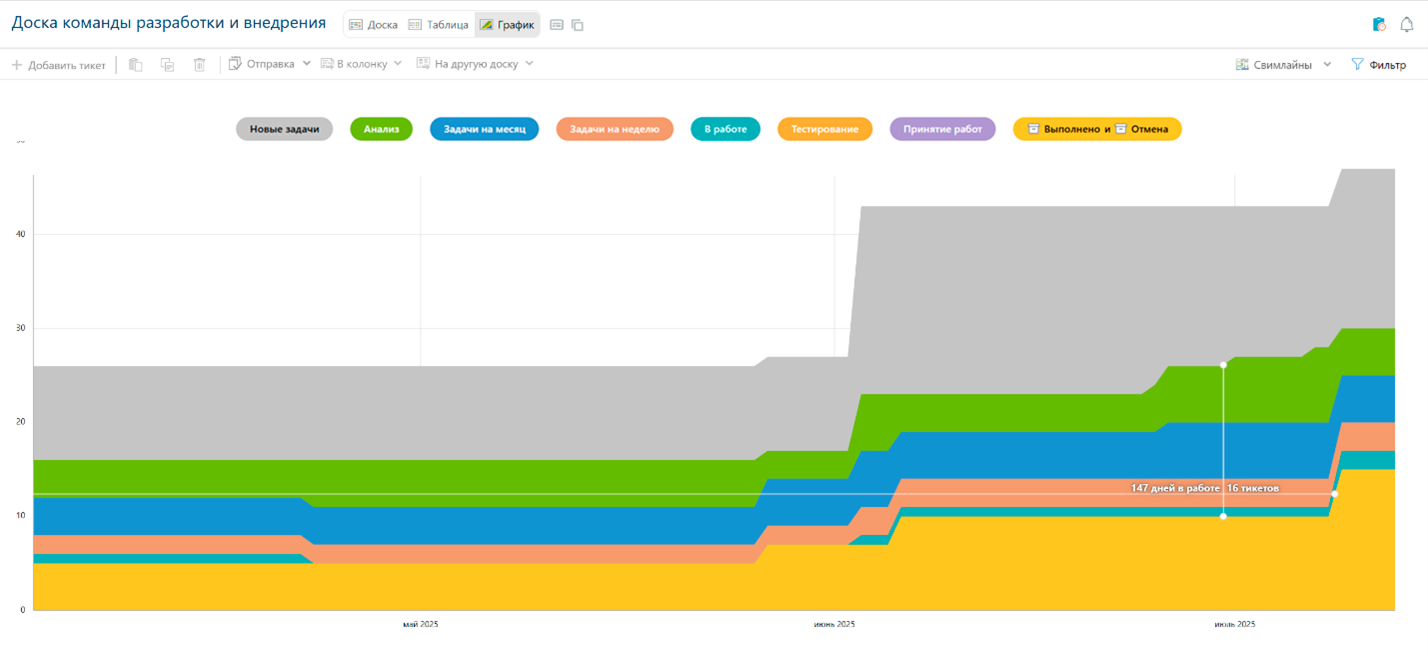The height and width of the screenshot is (654, 1428).
Task: Click the paste ticket clipboard icon
Action: 136,64
